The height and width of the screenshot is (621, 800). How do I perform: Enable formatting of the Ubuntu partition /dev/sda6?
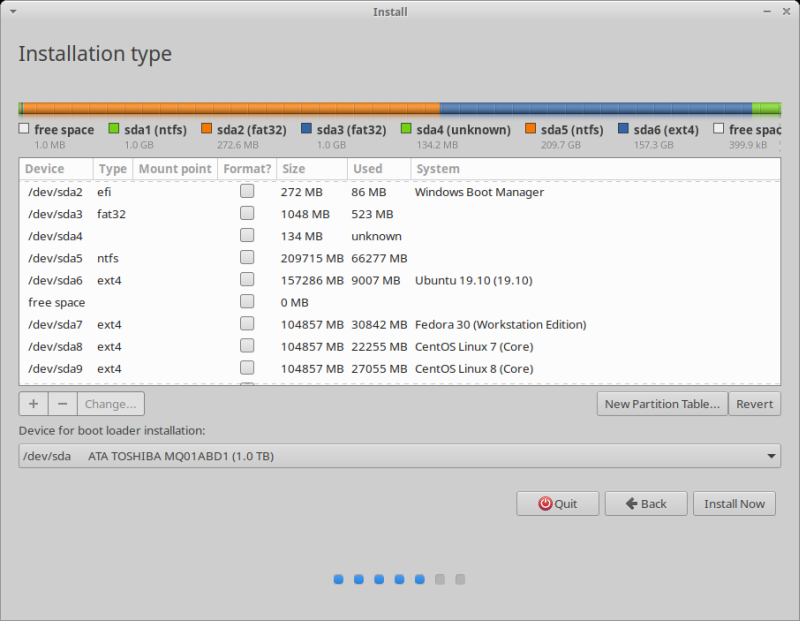pos(247,279)
